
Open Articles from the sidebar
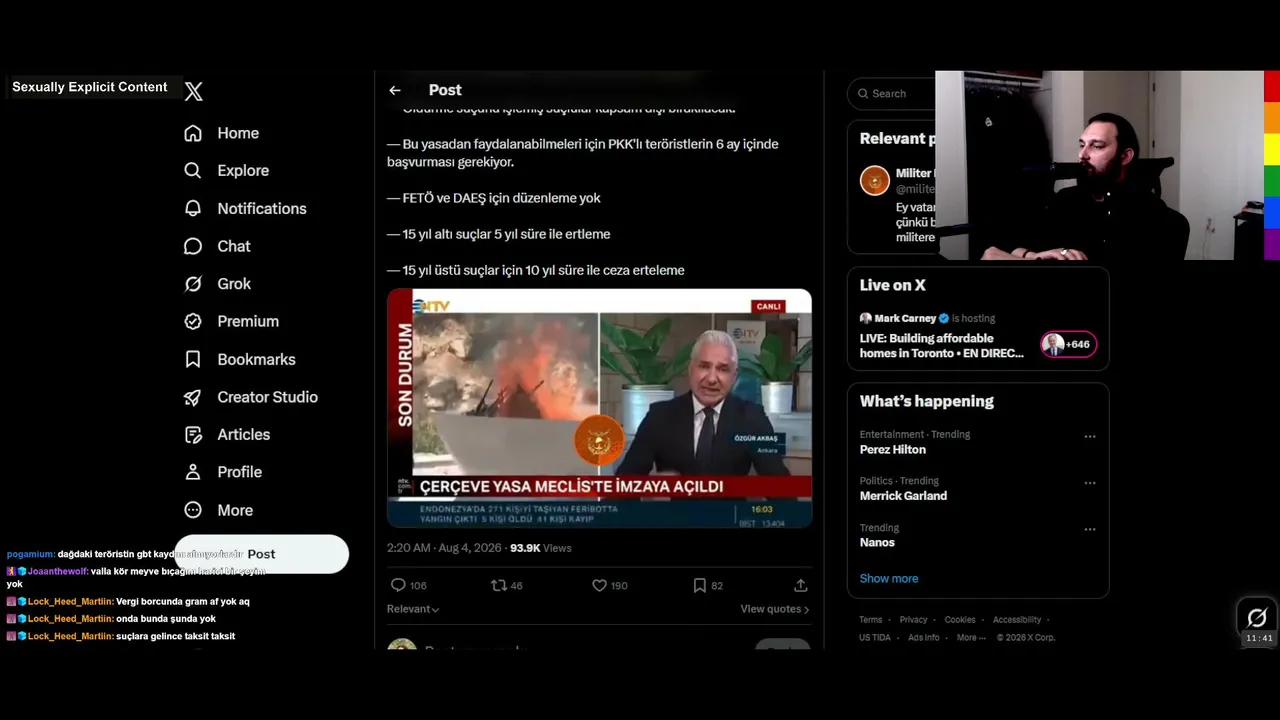point(227,435)
